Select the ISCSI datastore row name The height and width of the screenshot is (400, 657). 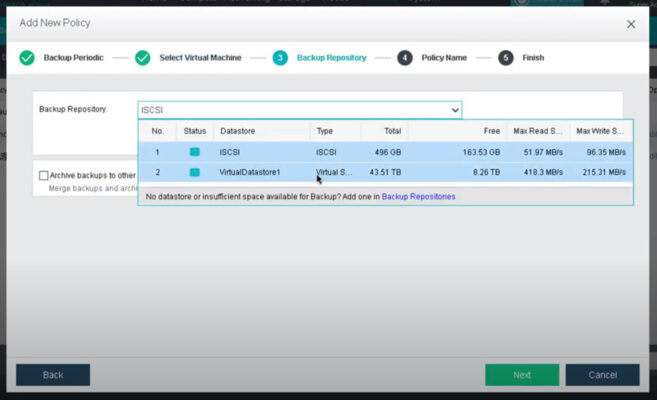tap(230, 152)
